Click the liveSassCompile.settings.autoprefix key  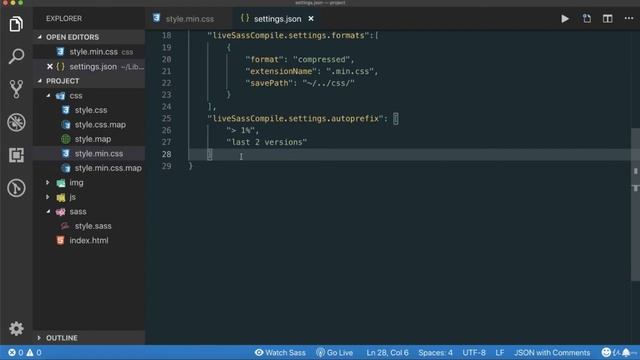click(295, 118)
